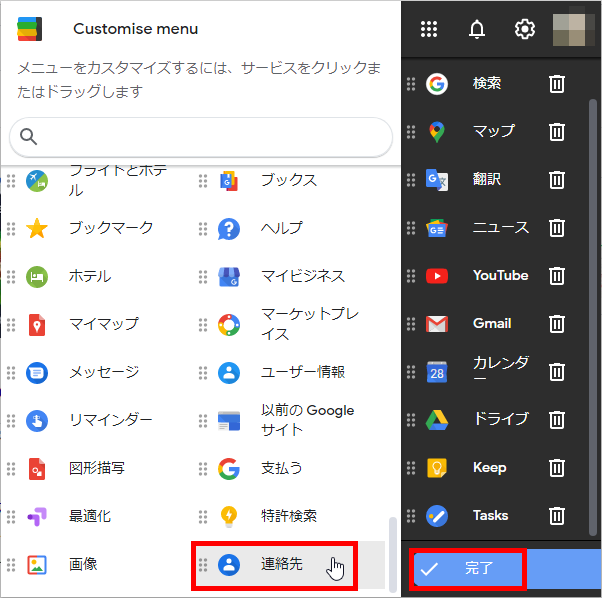Remove Tasks with its trash icon
The height and width of the screenshot is (598, 602).
557,516
